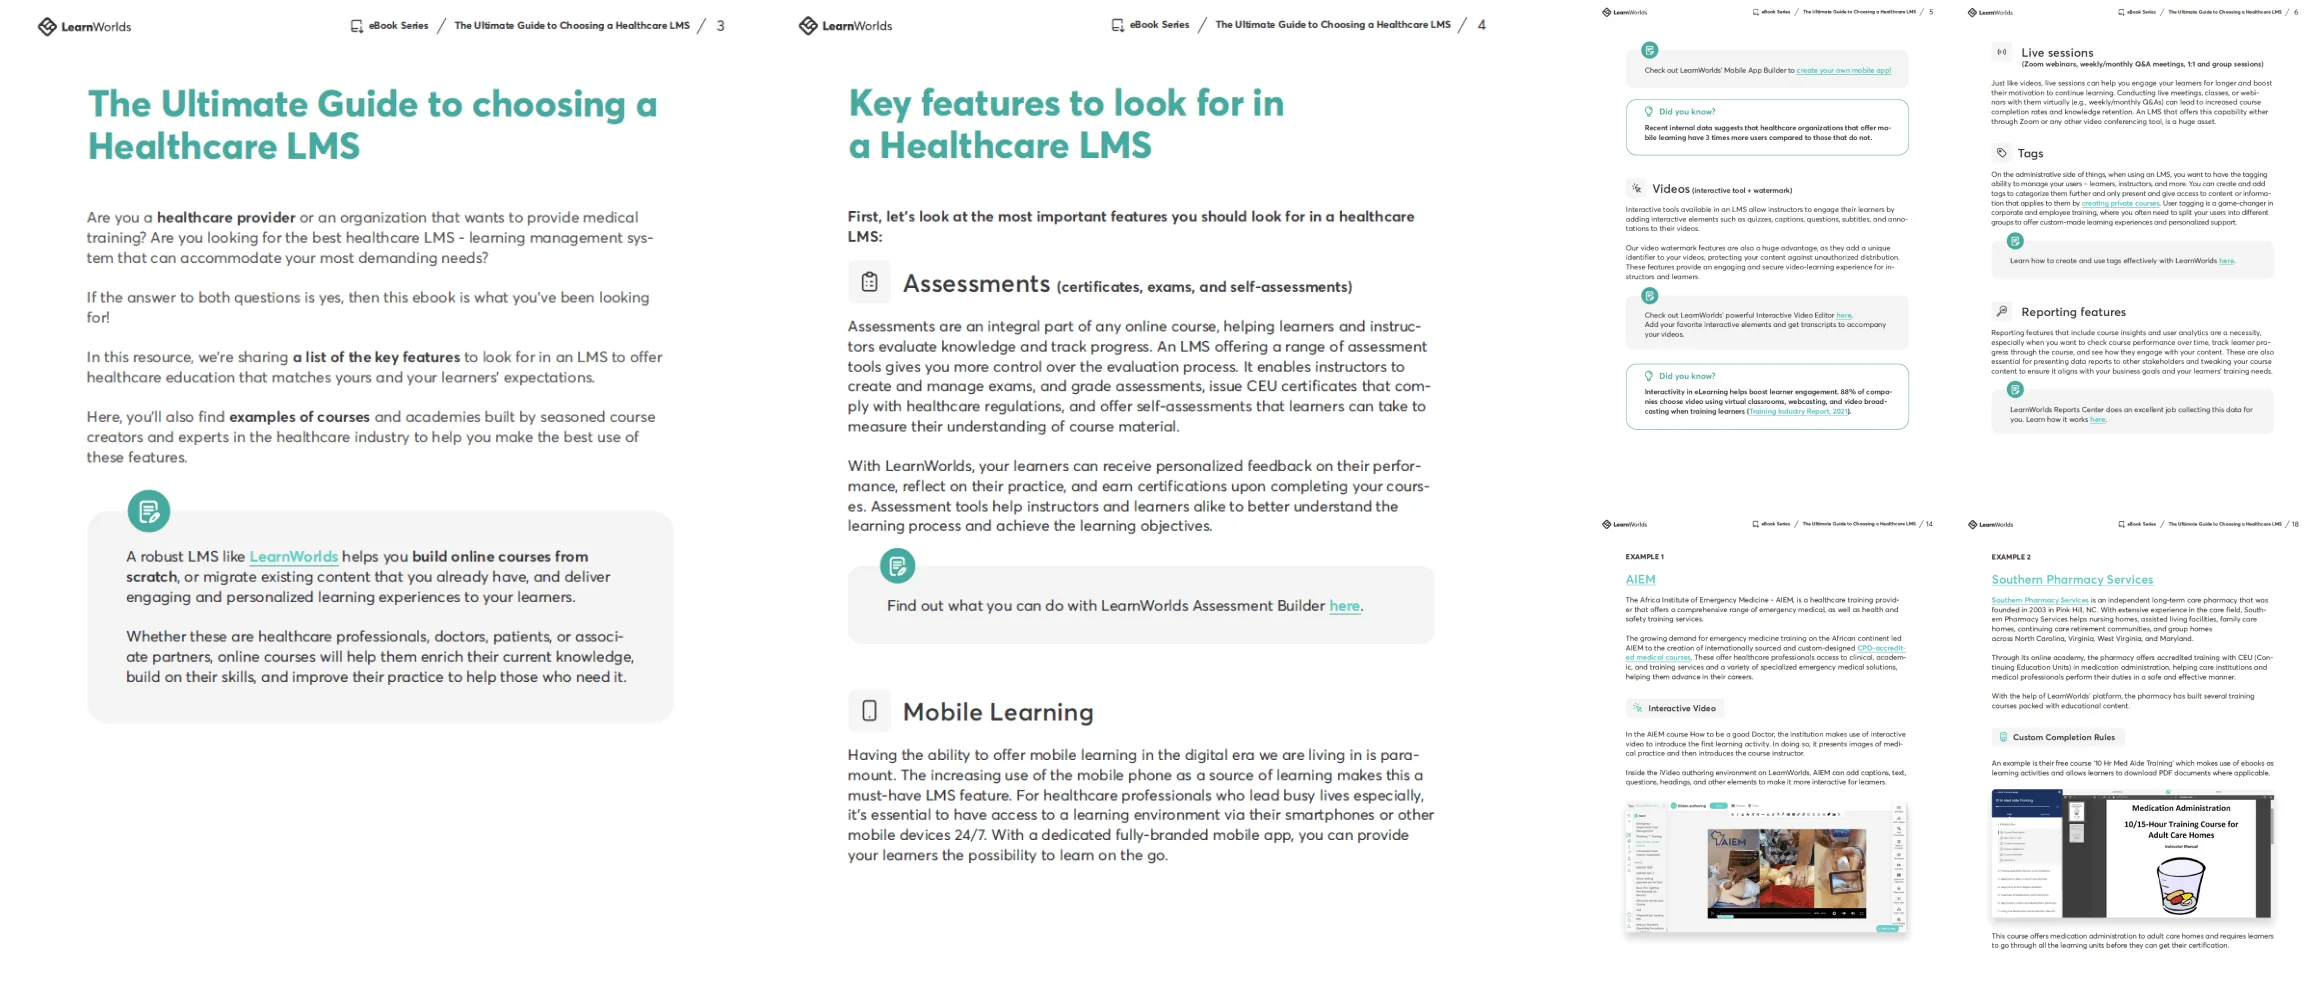This screenshot has height=986, width=2316.
Task: Click the Custom Completion Rules icon on page 18
Action: tap(2003, 737)
